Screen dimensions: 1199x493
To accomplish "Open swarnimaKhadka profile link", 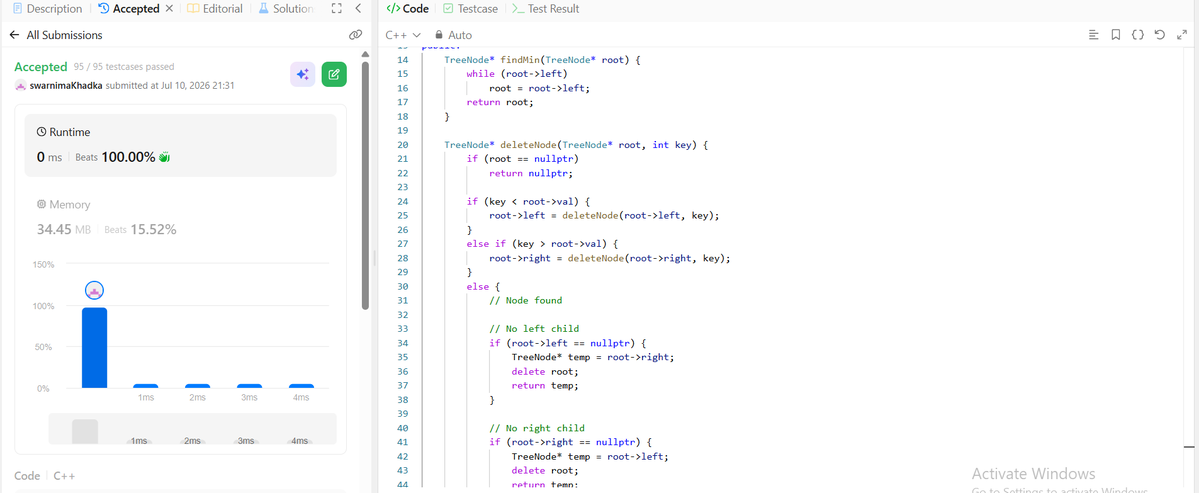I will [x=65, y=86].
